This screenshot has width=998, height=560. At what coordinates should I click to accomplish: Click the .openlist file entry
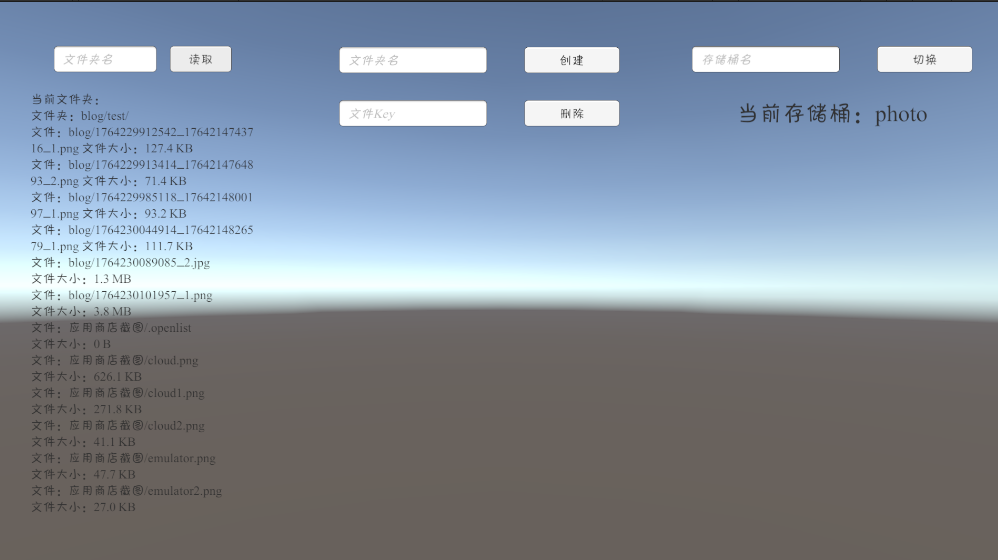[111, 328]
